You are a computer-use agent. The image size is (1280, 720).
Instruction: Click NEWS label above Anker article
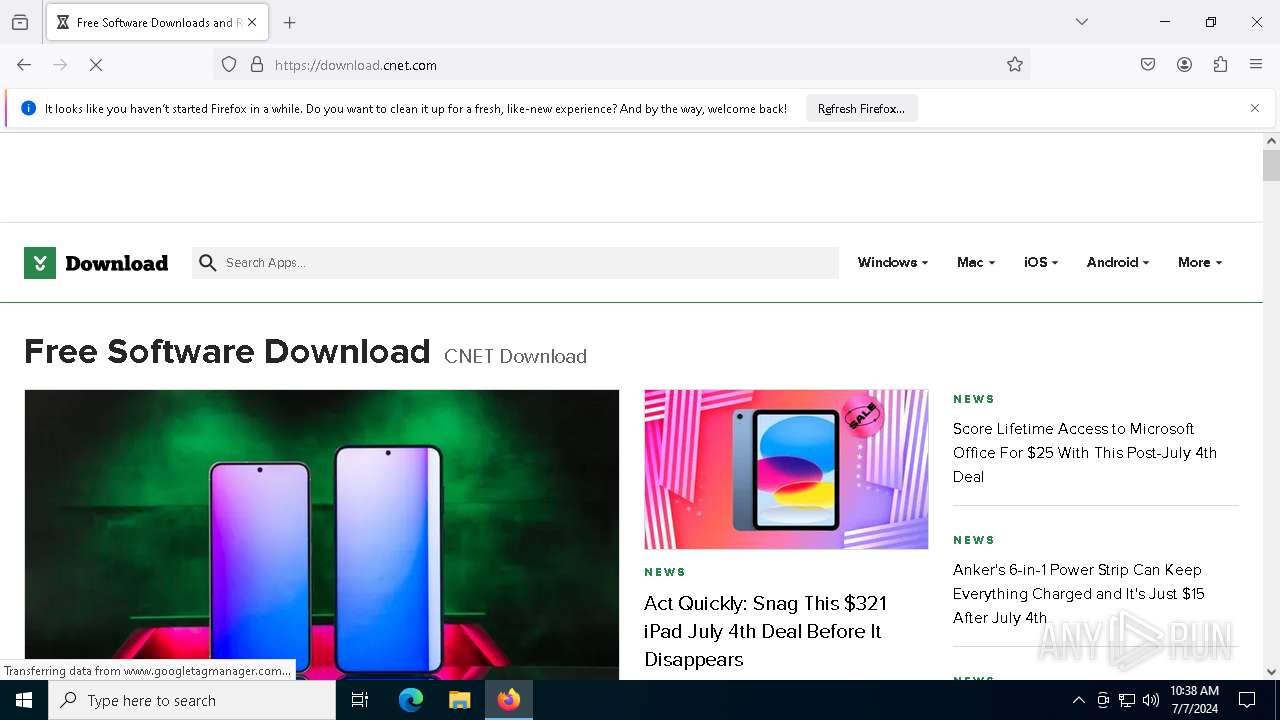click(x=974, y=540)
